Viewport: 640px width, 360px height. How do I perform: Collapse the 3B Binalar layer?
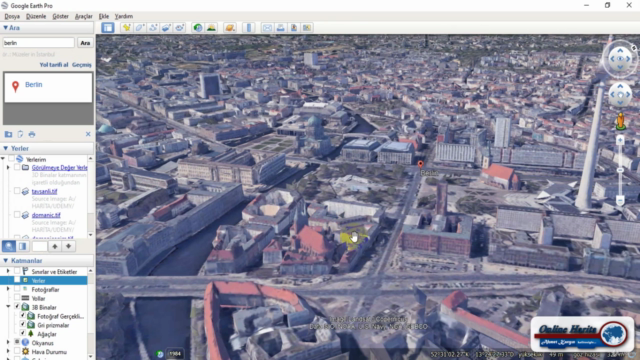(8, 307)
